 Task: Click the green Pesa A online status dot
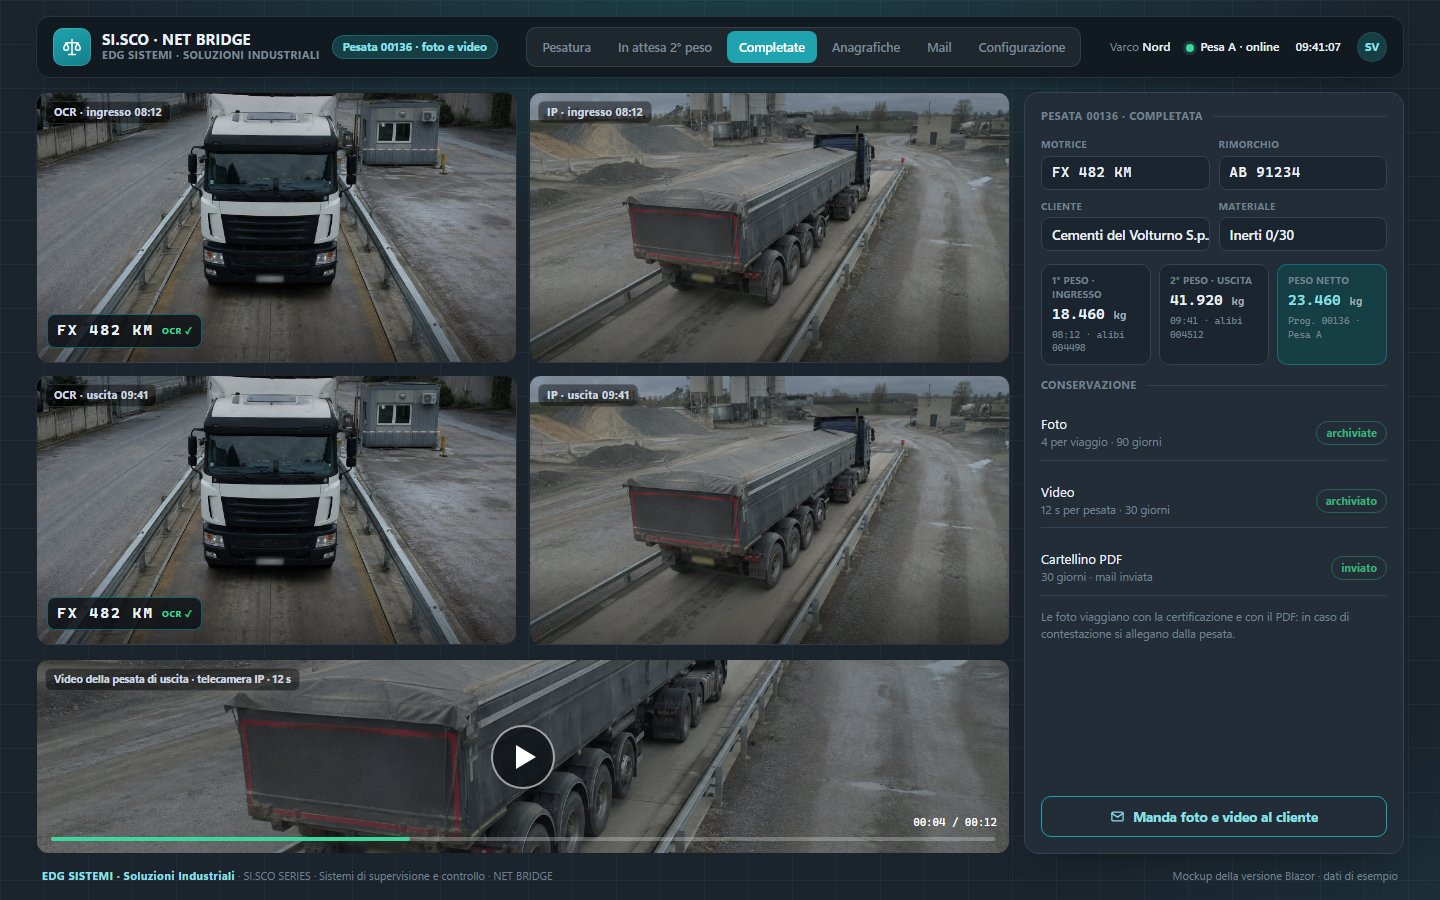pos(1189,48)
